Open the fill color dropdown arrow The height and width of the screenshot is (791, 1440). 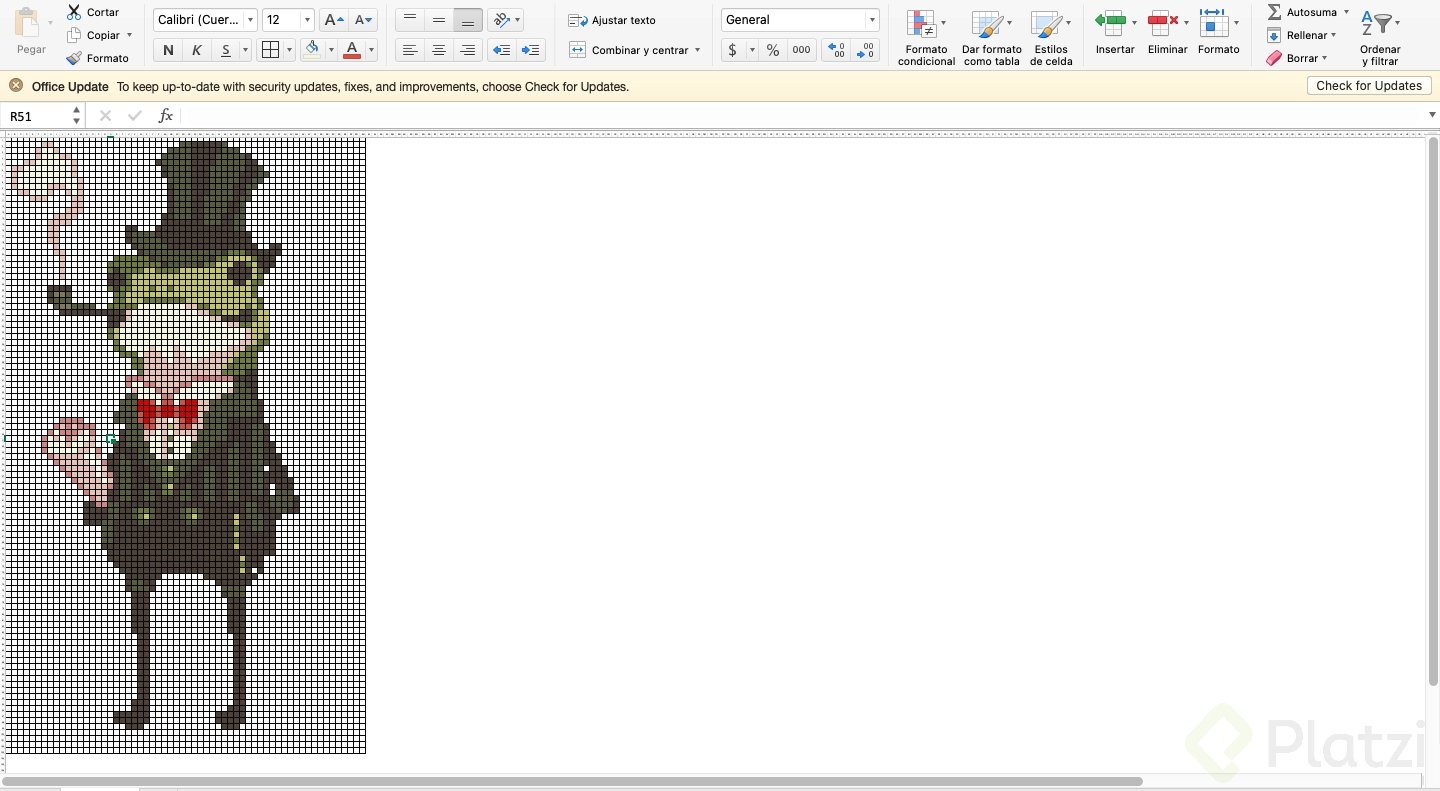331,50
